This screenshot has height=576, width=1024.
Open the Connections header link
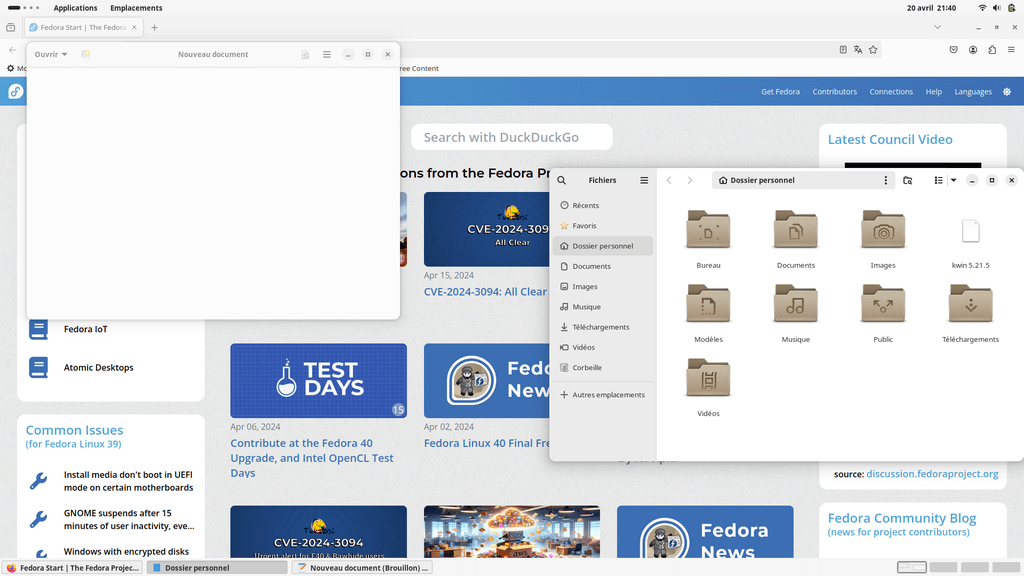(x=891, y=91)
